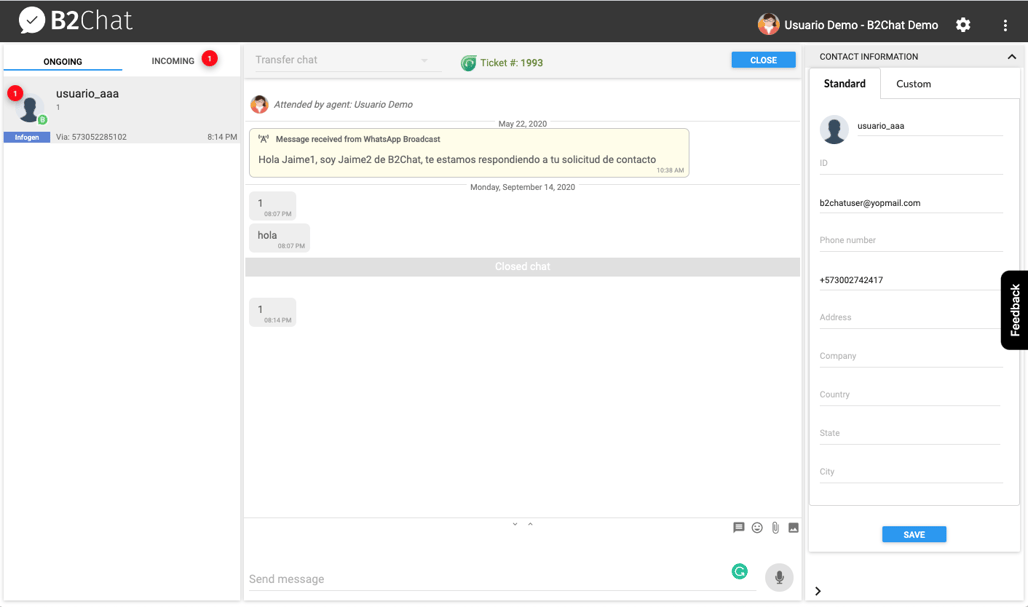1028x607 pixels.
Task: Open quick replies via the speech bubble icon
Action: [739, 527]
